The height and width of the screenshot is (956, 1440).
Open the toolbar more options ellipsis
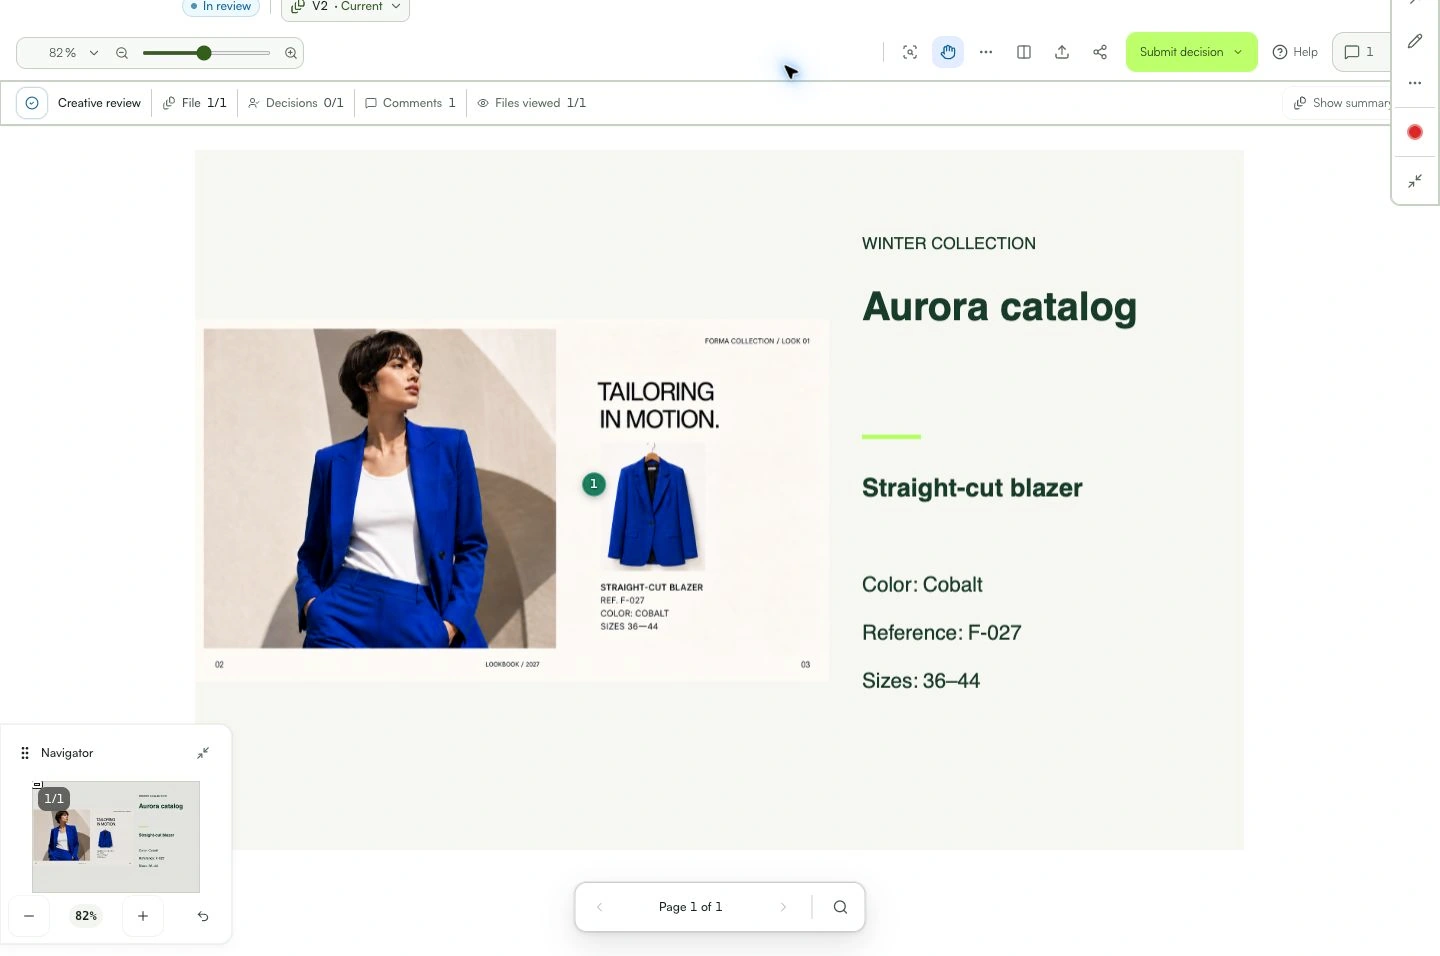tap(986, 52)
